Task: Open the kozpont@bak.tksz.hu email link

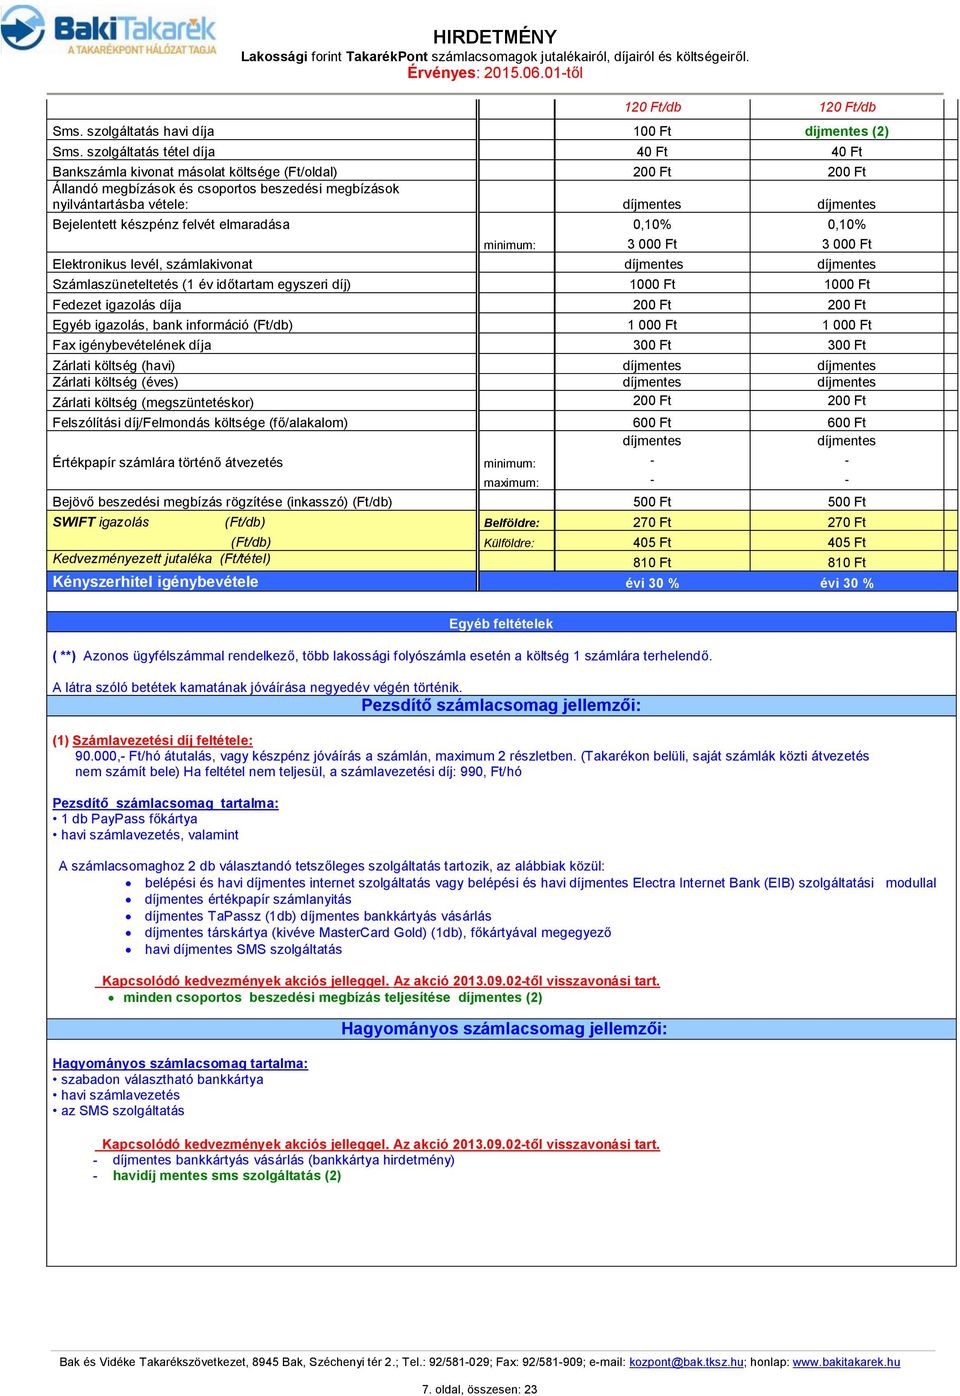Action: click(686, 1362)
